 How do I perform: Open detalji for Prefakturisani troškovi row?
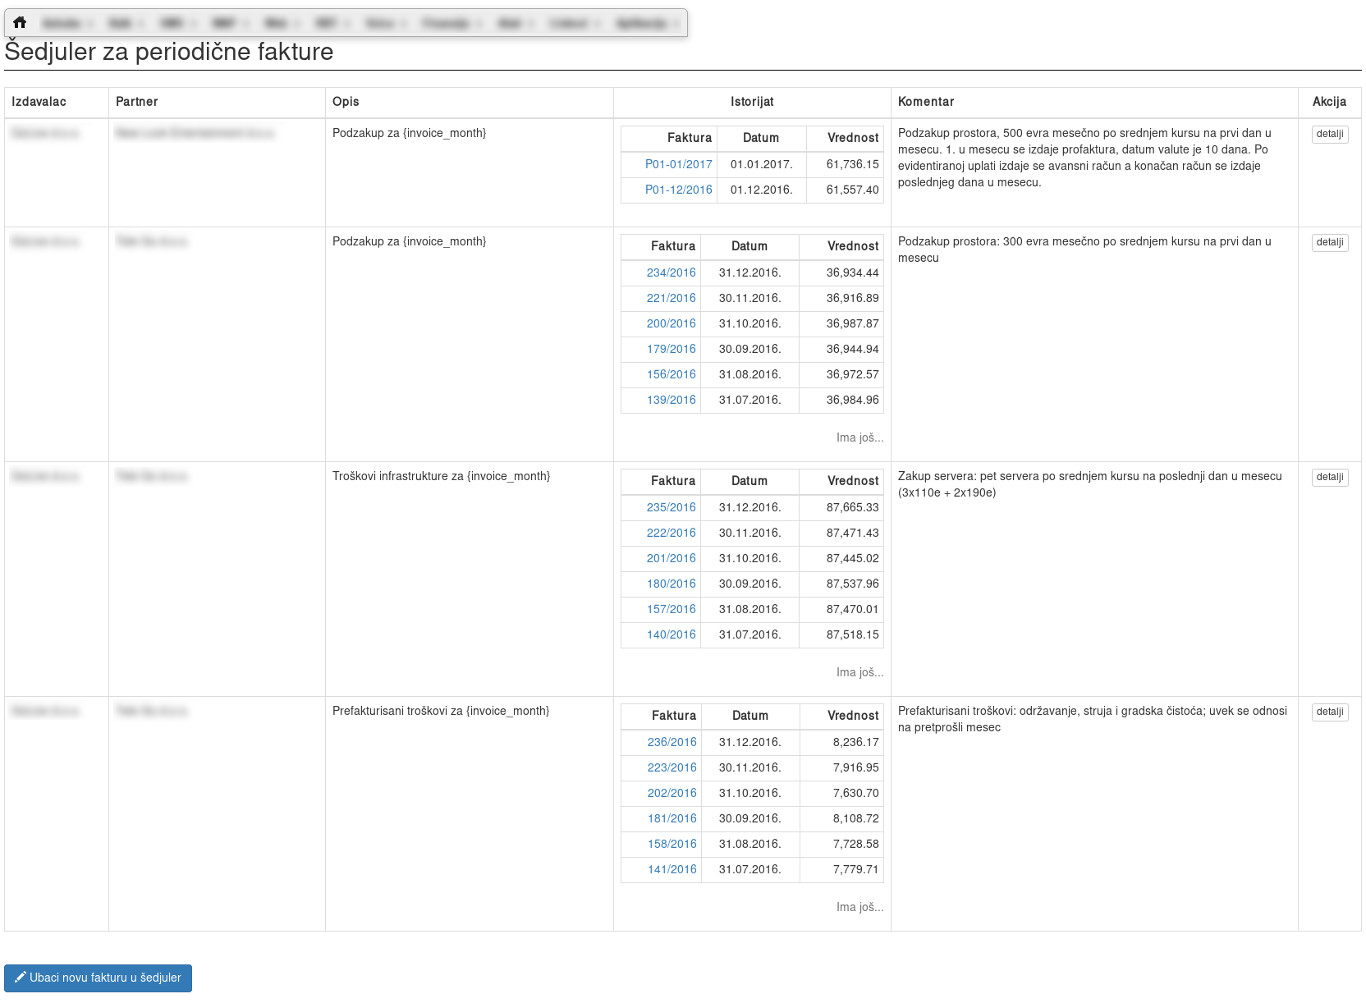(x=1330, y=712)
